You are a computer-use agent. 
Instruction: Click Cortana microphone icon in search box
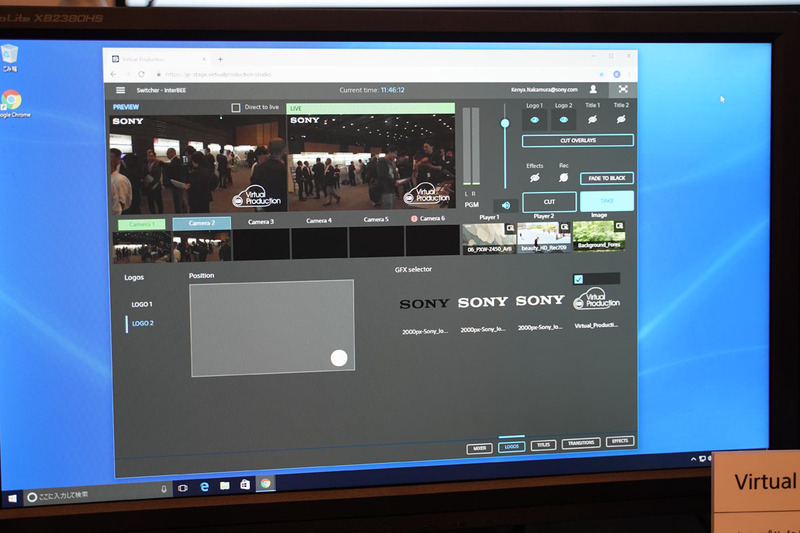(x=164, y=489)
